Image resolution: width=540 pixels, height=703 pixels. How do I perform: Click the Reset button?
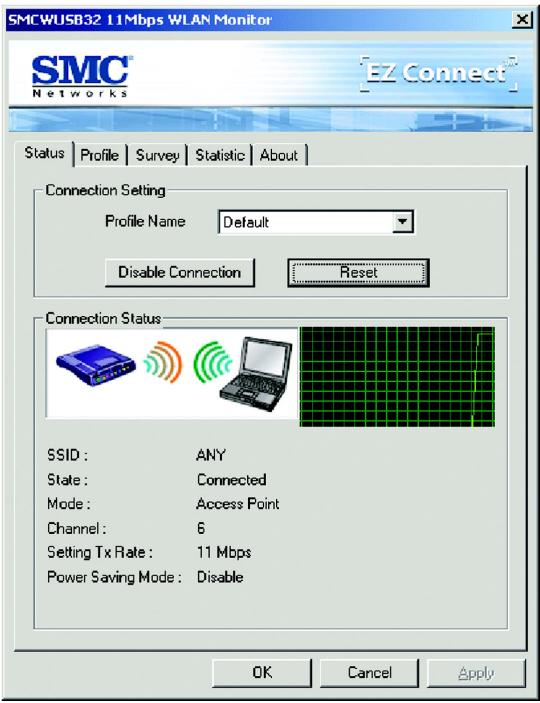(358, 273)
